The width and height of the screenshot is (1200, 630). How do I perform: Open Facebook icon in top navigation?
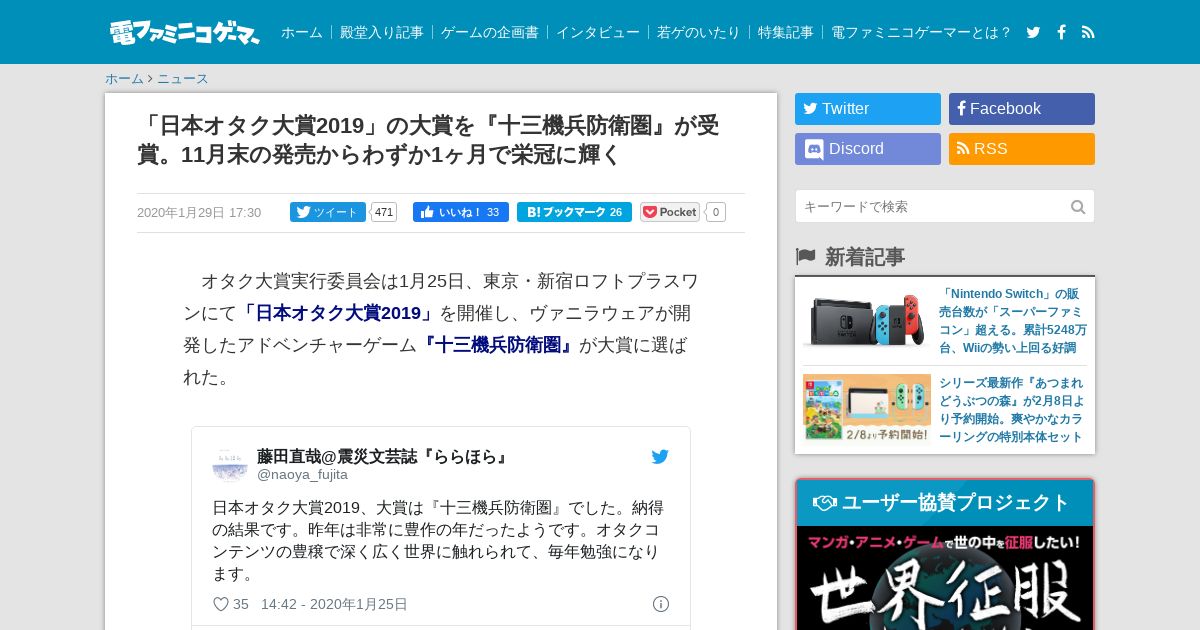pos(1061,32)
